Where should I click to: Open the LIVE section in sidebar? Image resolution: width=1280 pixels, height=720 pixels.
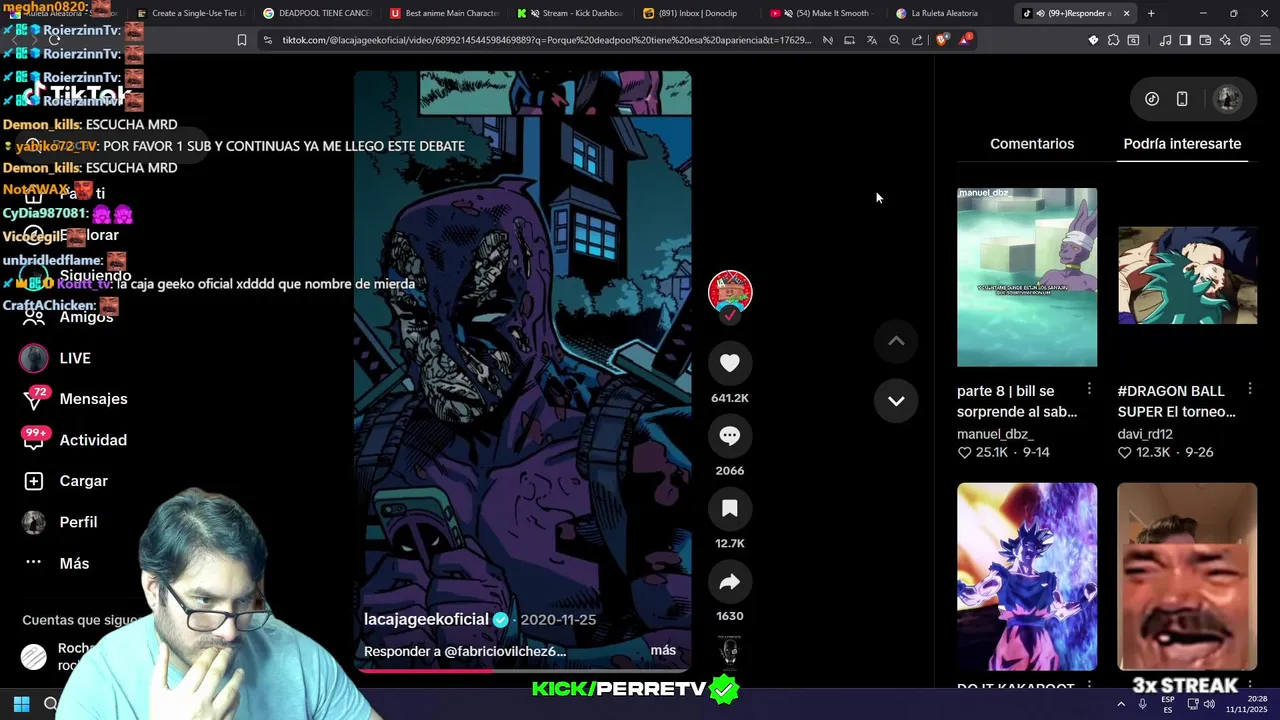coord(75,358)
